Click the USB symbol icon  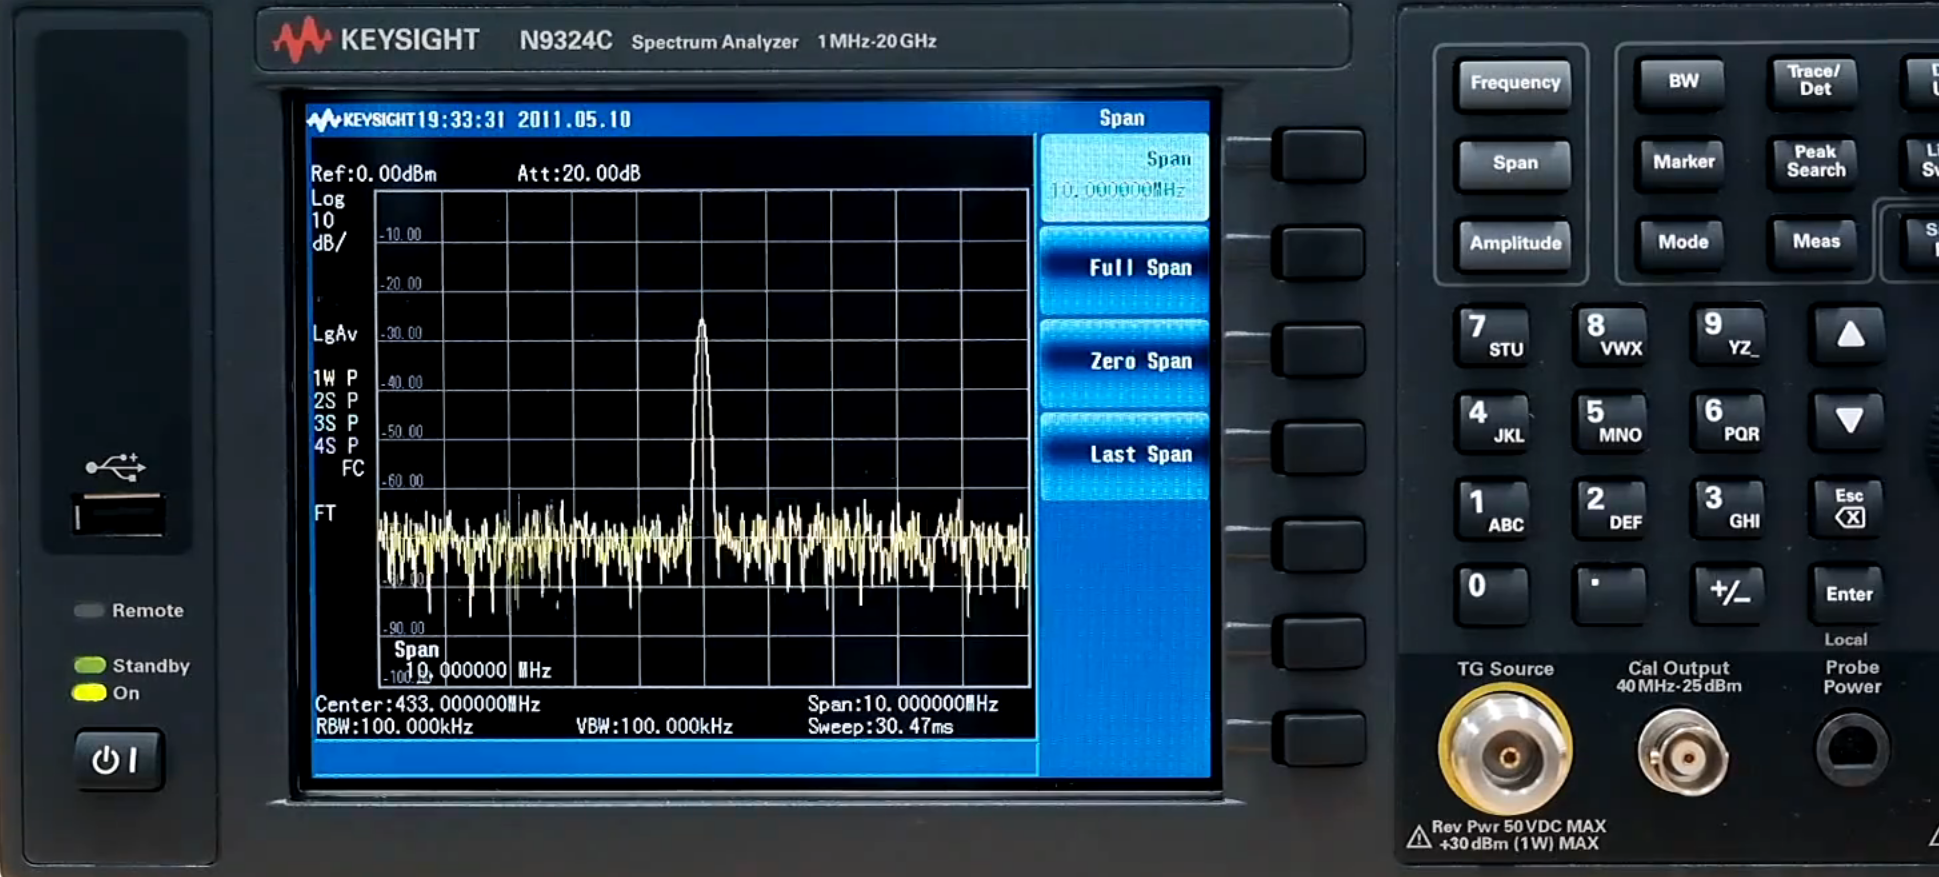point(116,466)
